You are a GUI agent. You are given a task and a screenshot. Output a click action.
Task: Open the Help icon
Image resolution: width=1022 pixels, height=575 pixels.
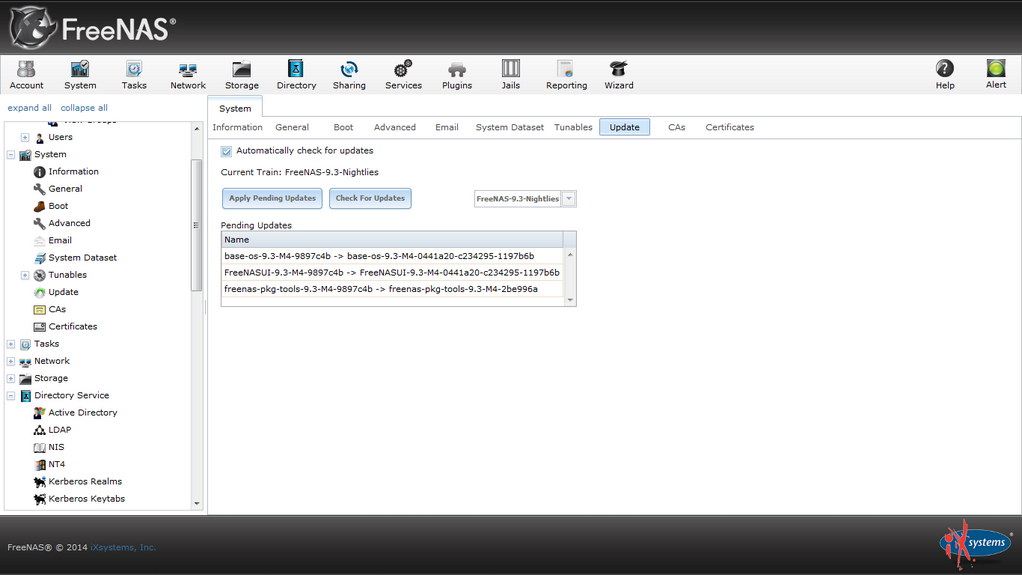944,74
